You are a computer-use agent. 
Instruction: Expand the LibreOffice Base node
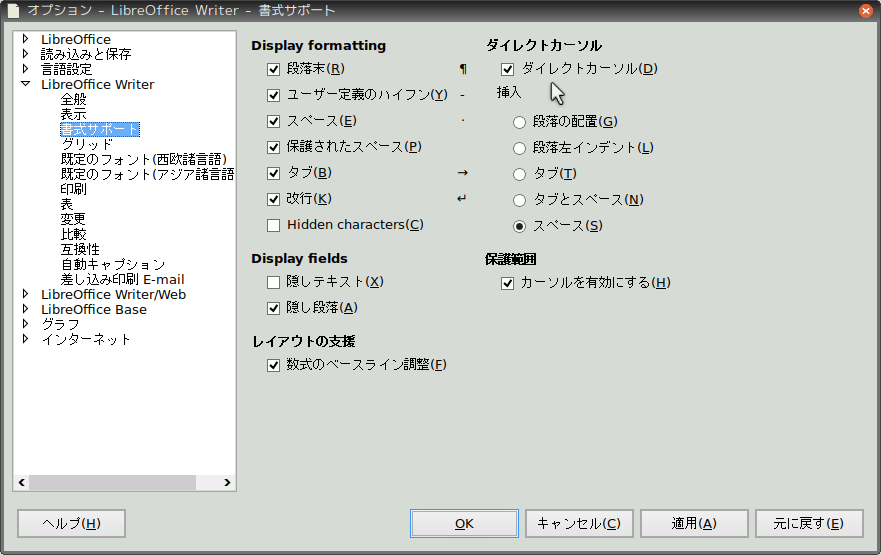pos(25,308)
